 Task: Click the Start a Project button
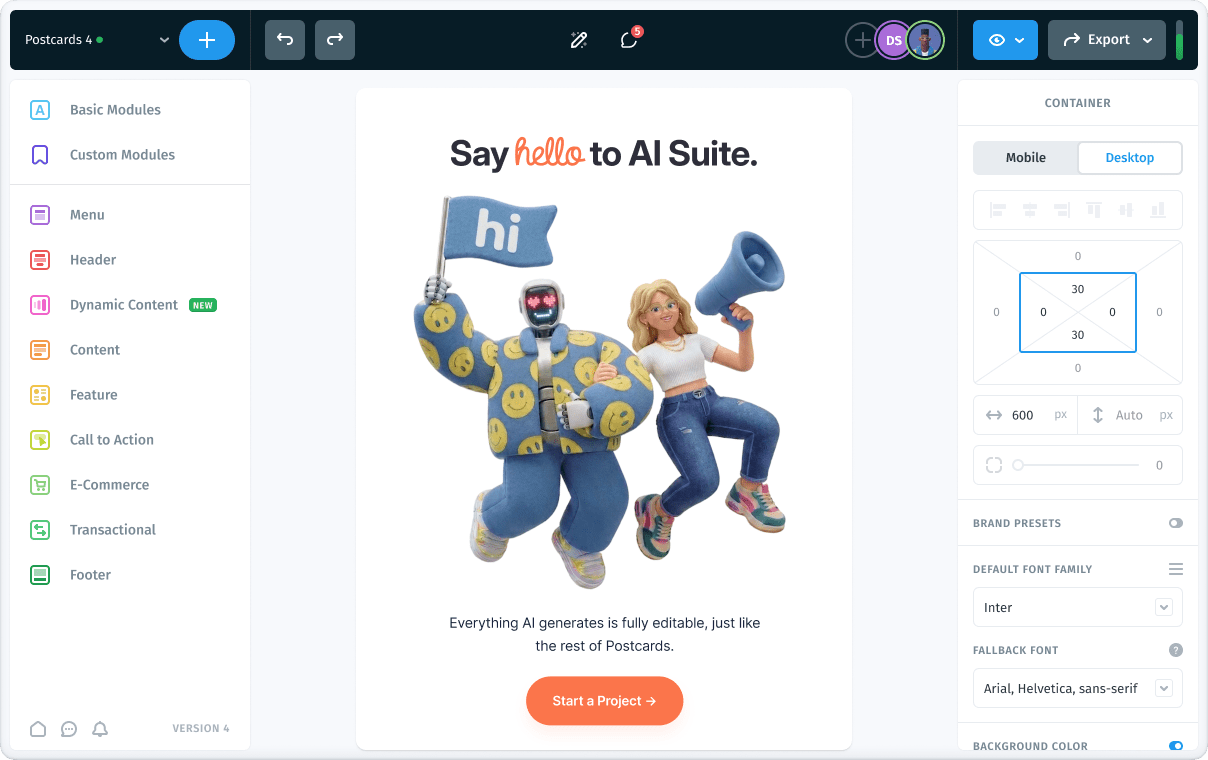(604, 701)
